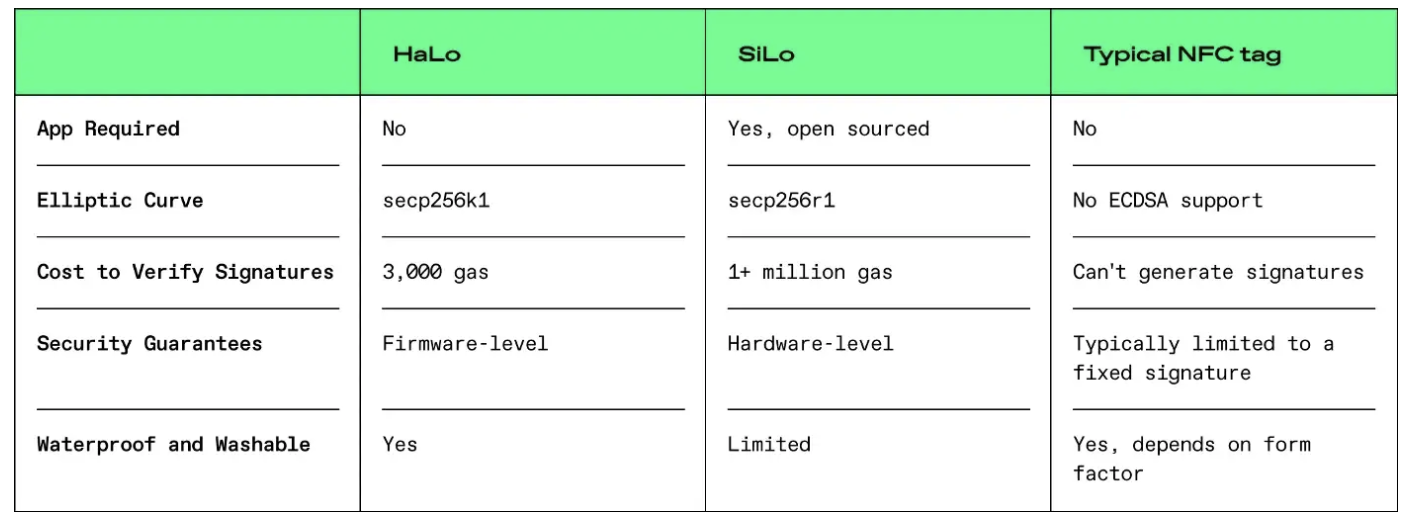Click the Hardware-level cell

(x=810, y=344)
